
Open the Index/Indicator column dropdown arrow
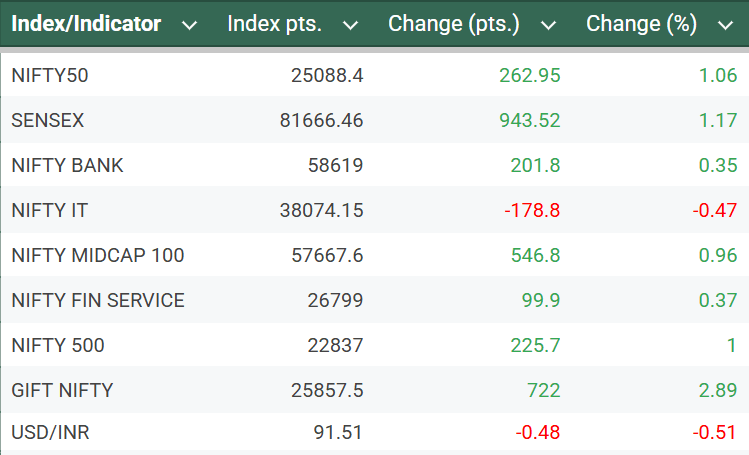tap(190, 25)
